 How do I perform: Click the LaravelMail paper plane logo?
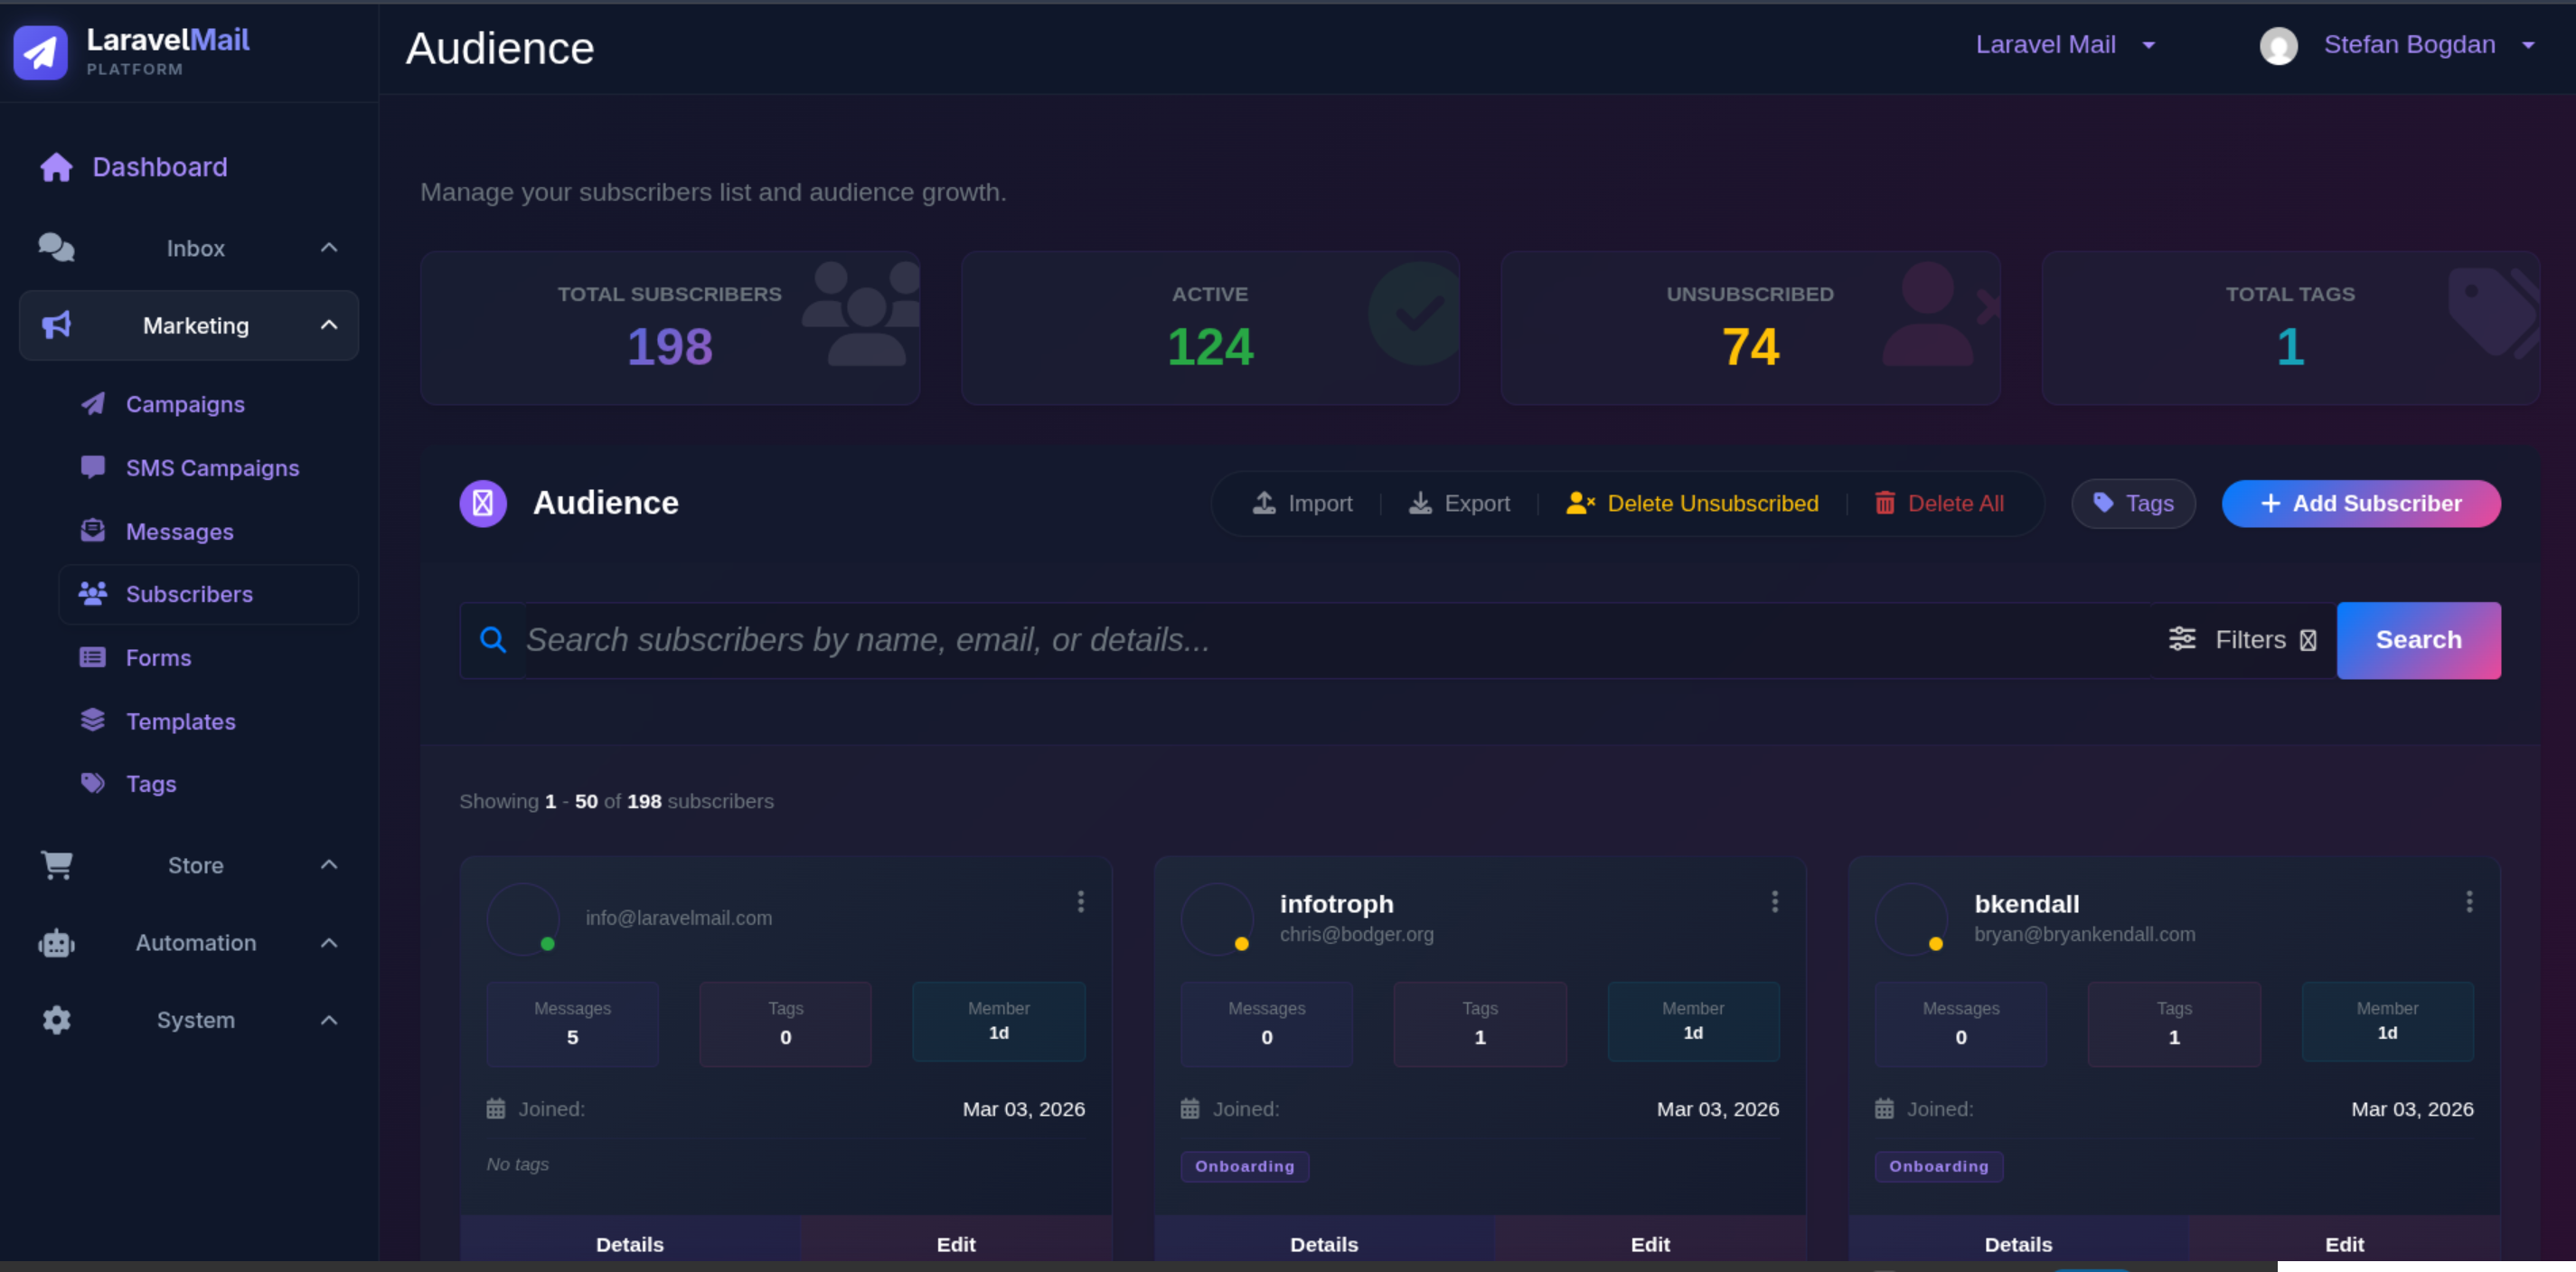[x=40, y=51]
